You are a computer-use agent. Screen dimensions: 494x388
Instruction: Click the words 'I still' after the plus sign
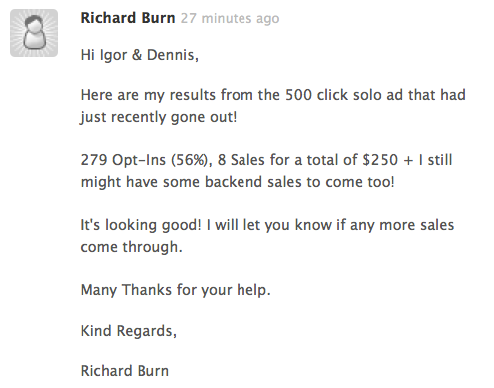[x=436, y=160]
